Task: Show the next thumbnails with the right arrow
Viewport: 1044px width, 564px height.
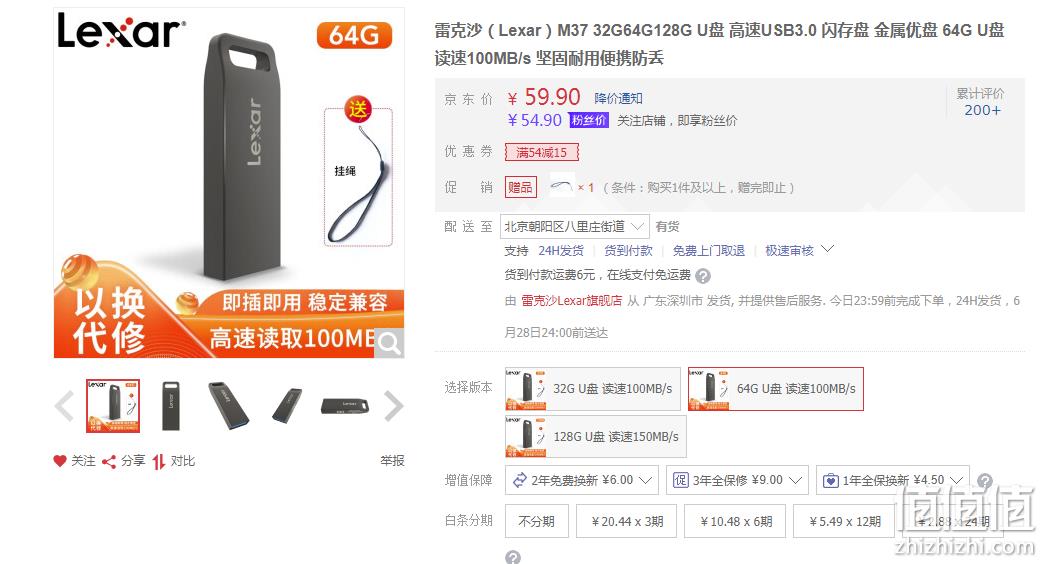Action: point(393,406)
